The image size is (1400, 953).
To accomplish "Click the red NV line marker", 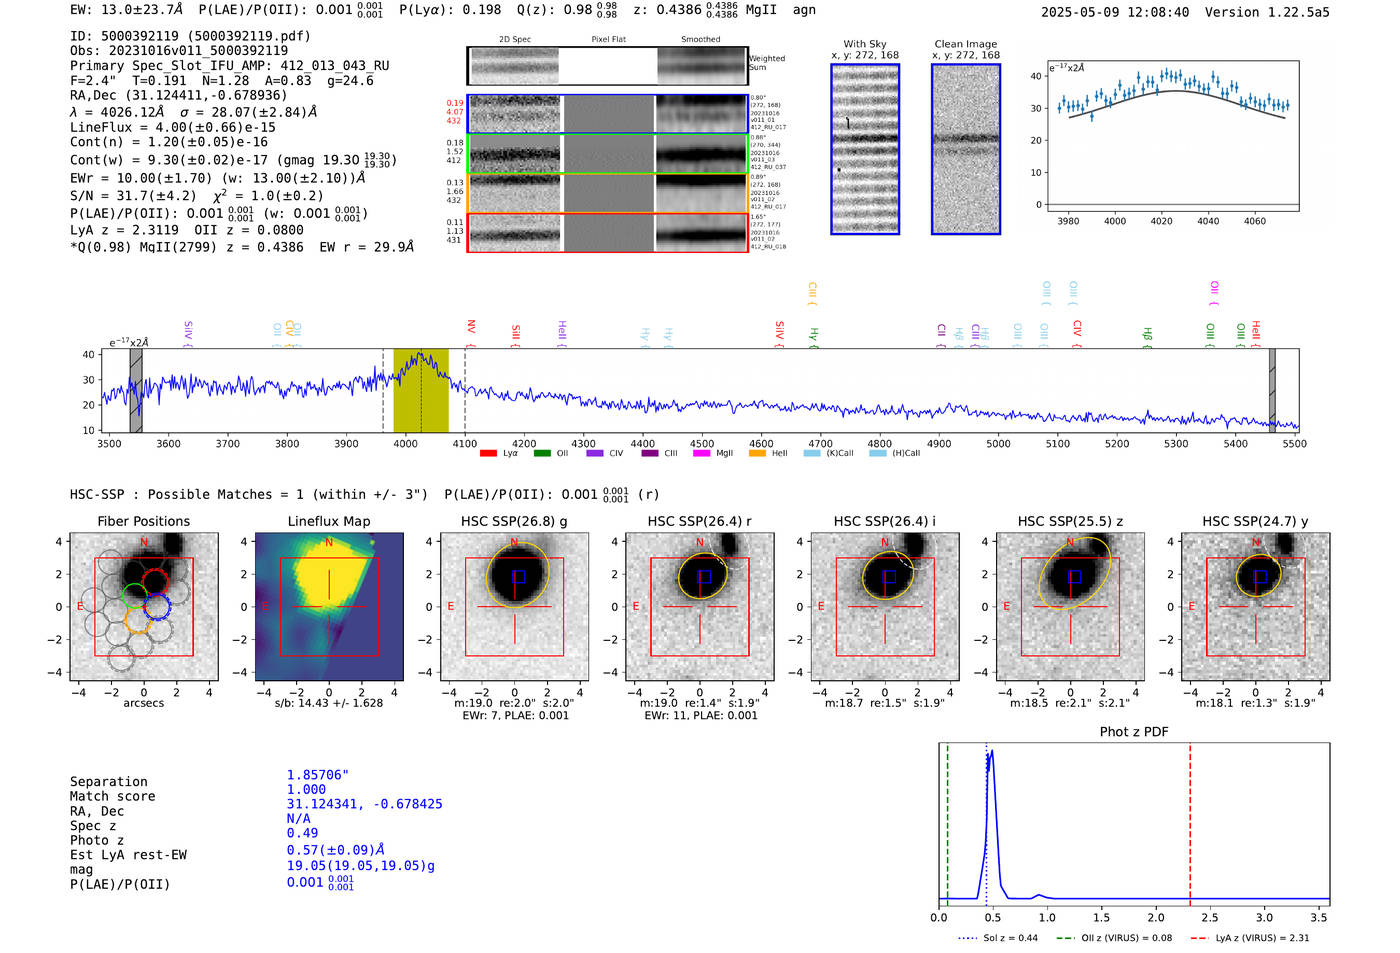I will point(471,332).
